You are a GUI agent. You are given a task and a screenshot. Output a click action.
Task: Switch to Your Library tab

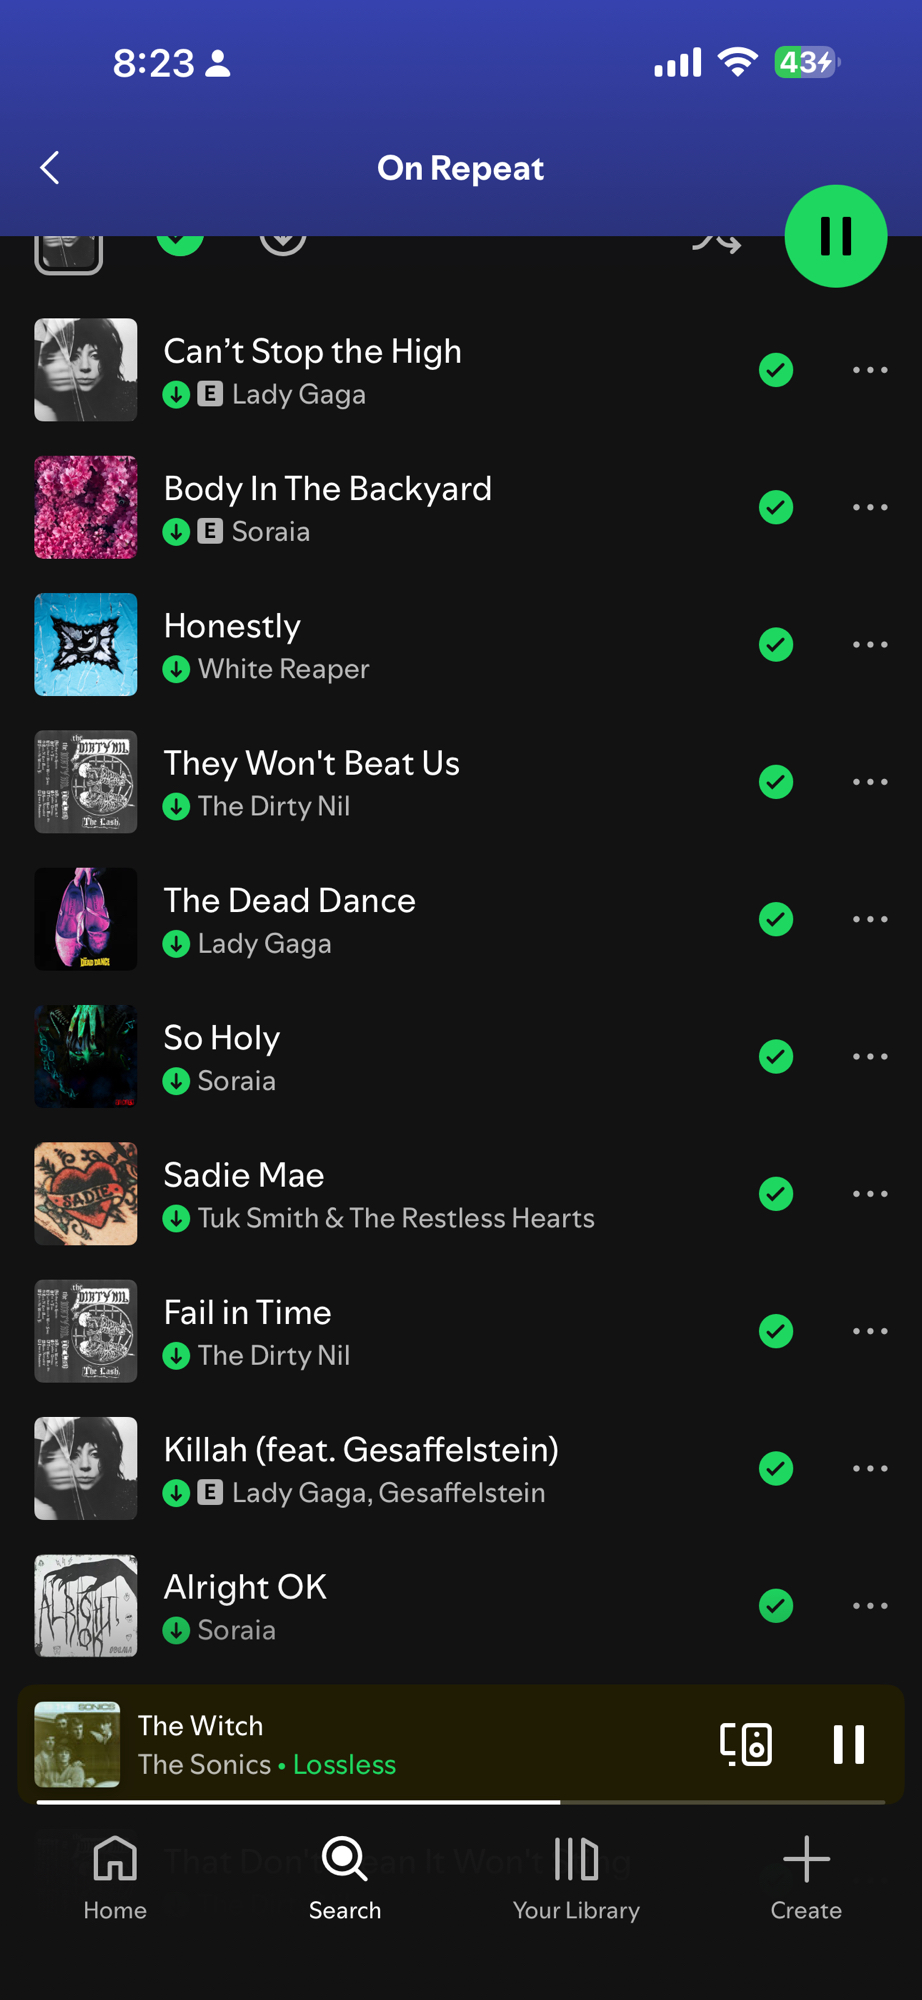tap(576, 1878)
